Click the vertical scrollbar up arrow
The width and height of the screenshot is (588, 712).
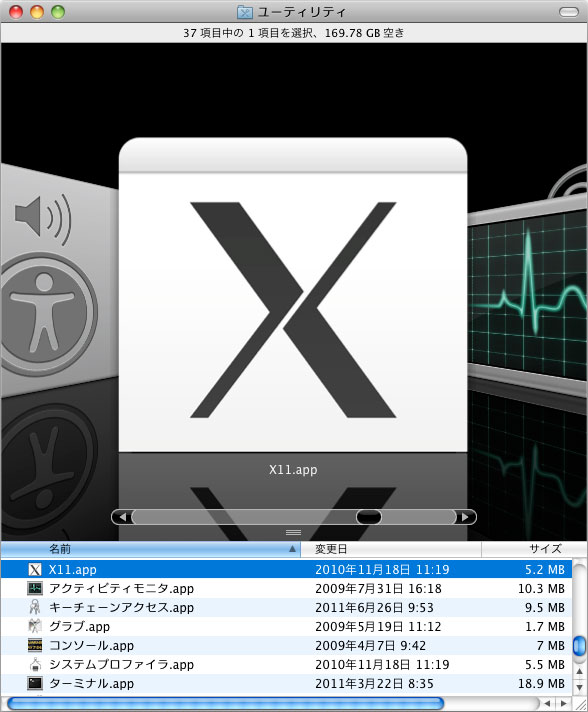point(579,672)
